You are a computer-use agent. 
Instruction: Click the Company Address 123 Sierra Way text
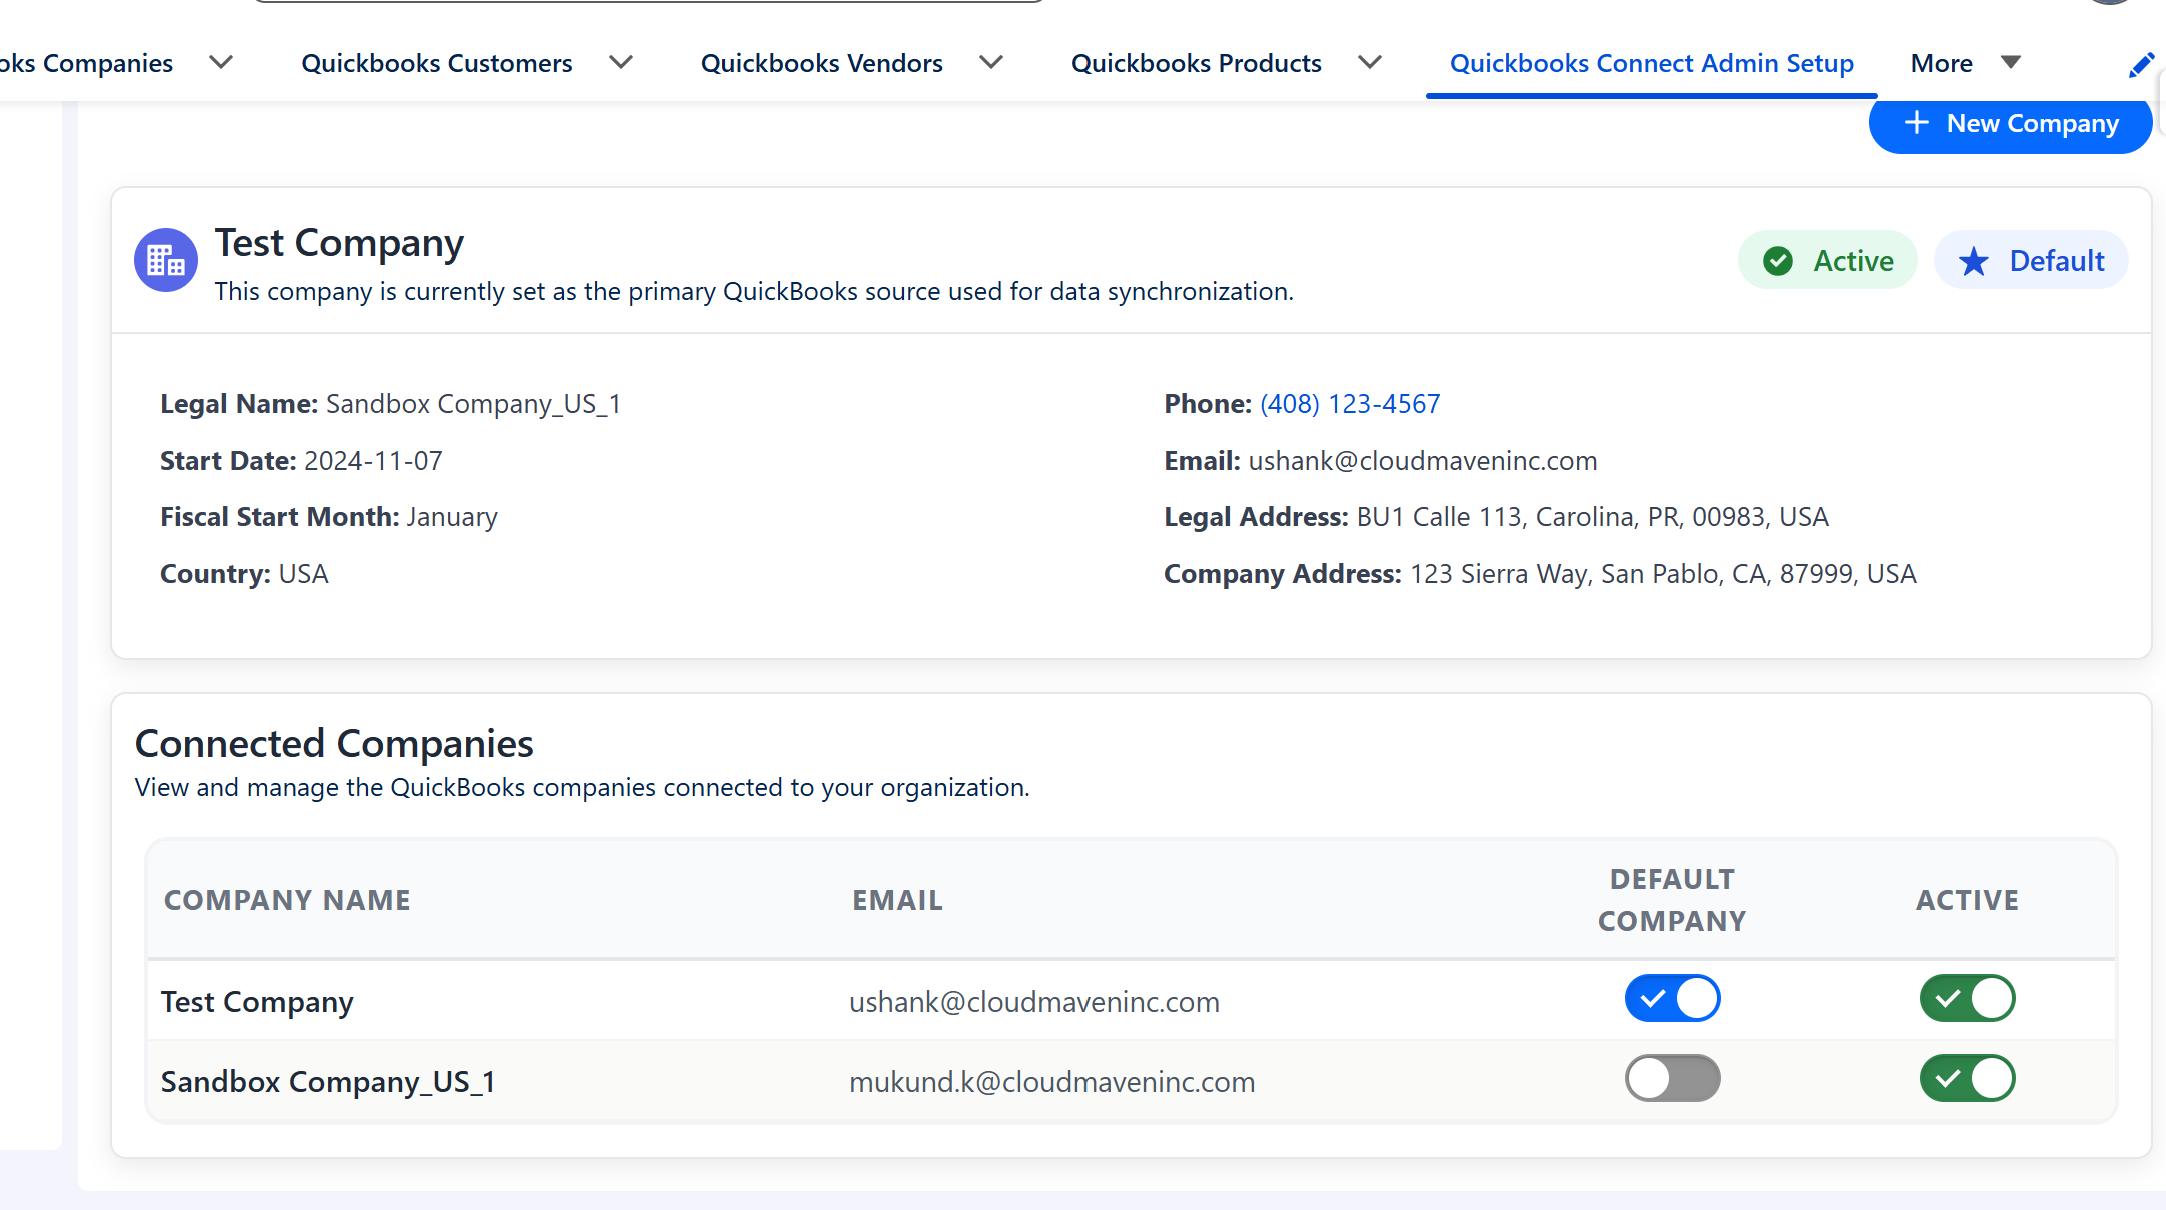point(1663,574)
